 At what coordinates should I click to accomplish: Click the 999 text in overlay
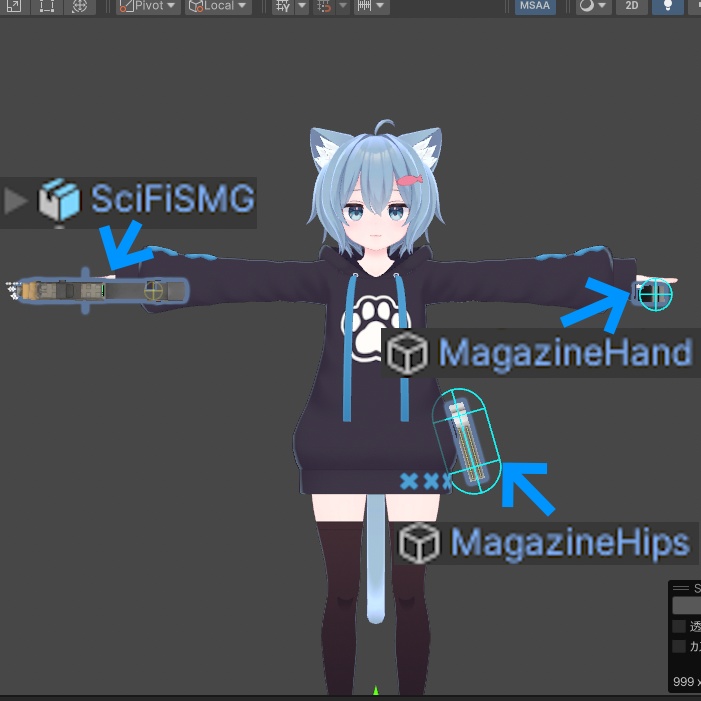683,681
